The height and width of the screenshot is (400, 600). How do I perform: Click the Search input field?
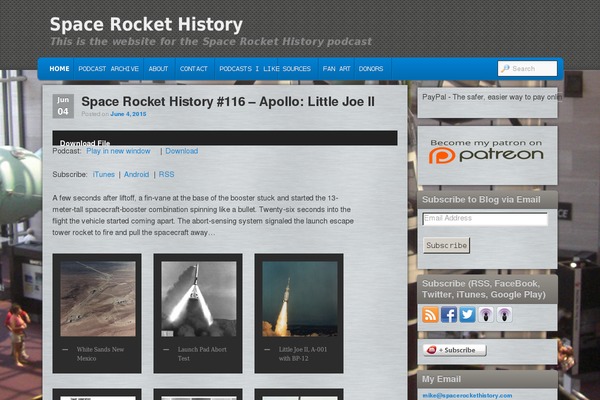click(527, 69)
